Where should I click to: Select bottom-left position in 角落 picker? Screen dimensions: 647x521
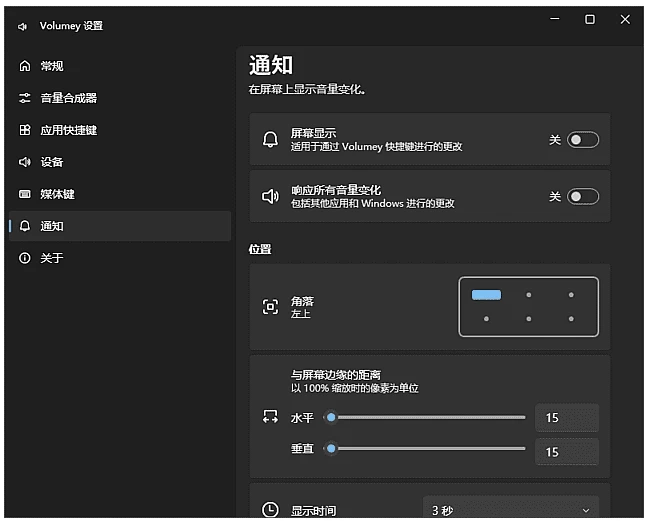486,319
